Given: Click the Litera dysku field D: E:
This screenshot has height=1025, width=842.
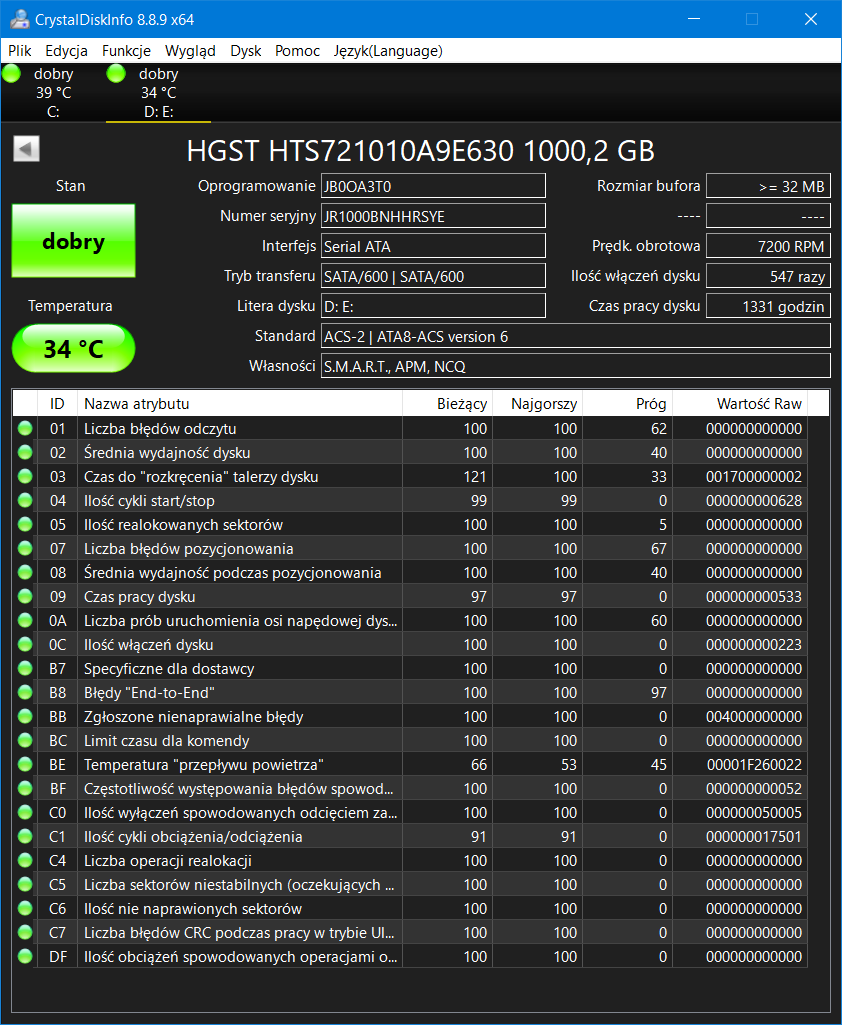Looking at the screenshot, I should pyautogui.click(x=433, y=307).
